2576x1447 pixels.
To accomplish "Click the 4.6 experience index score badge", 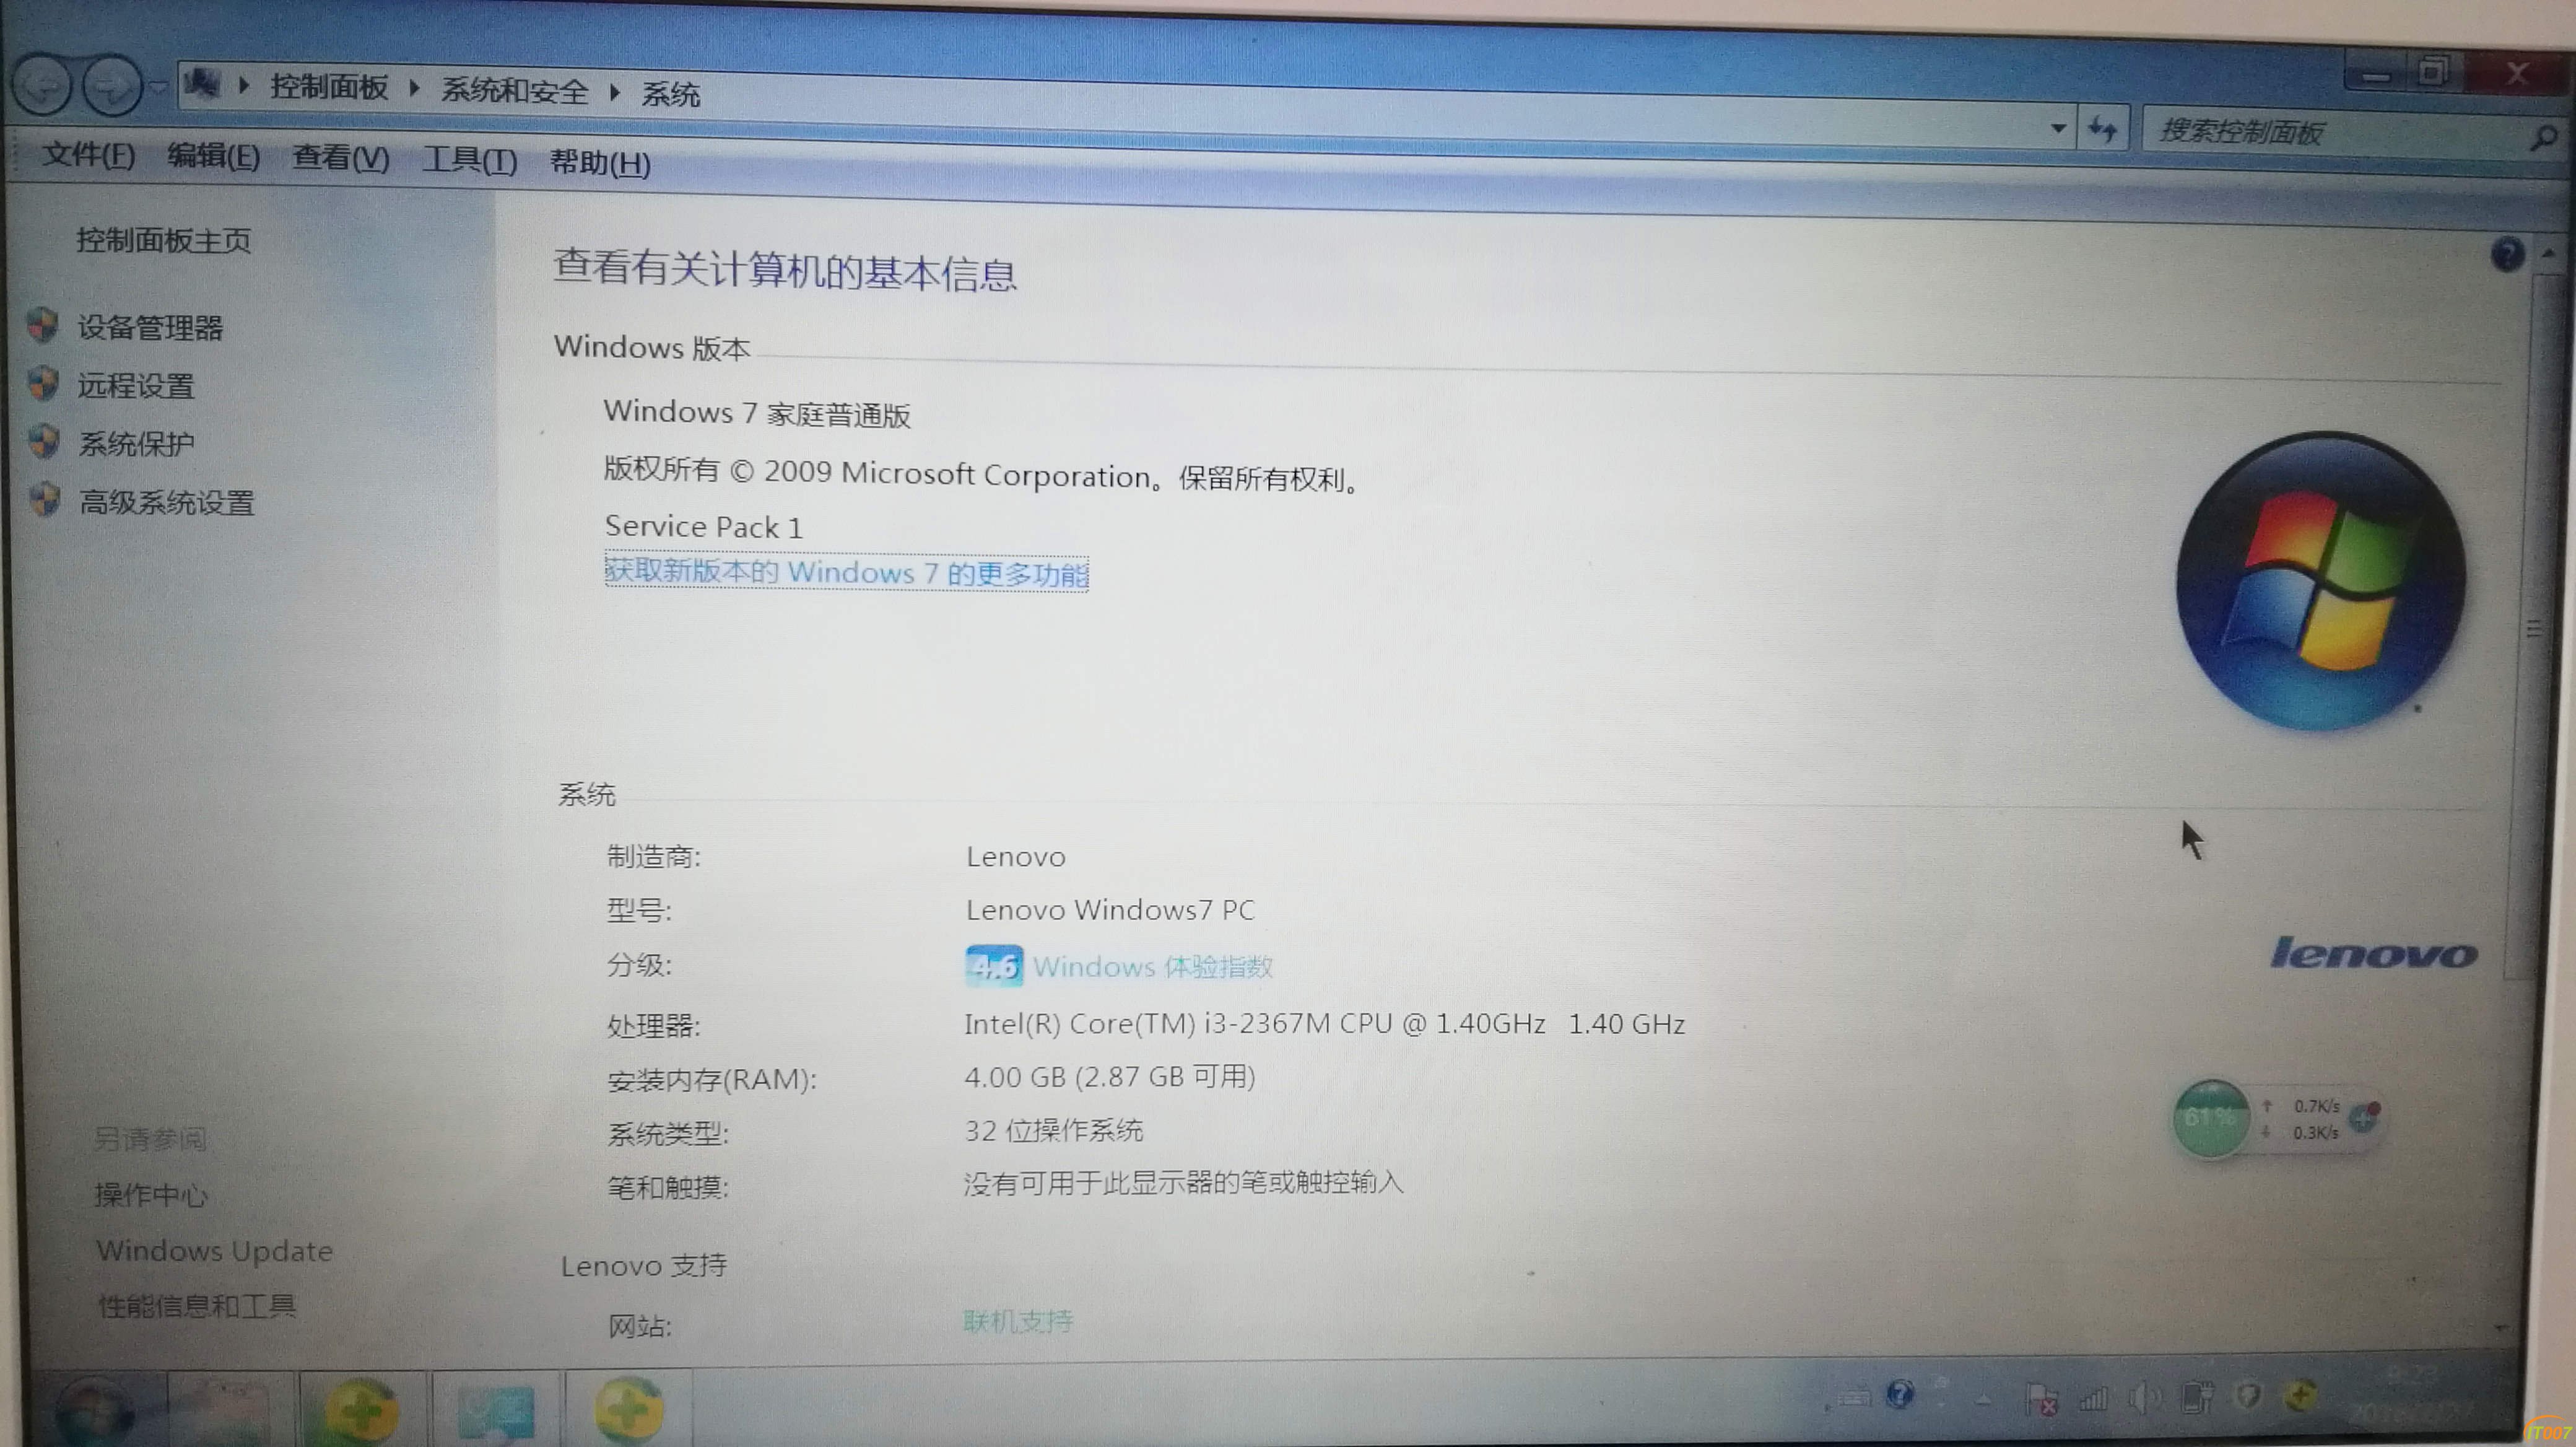I will [993, 966].
